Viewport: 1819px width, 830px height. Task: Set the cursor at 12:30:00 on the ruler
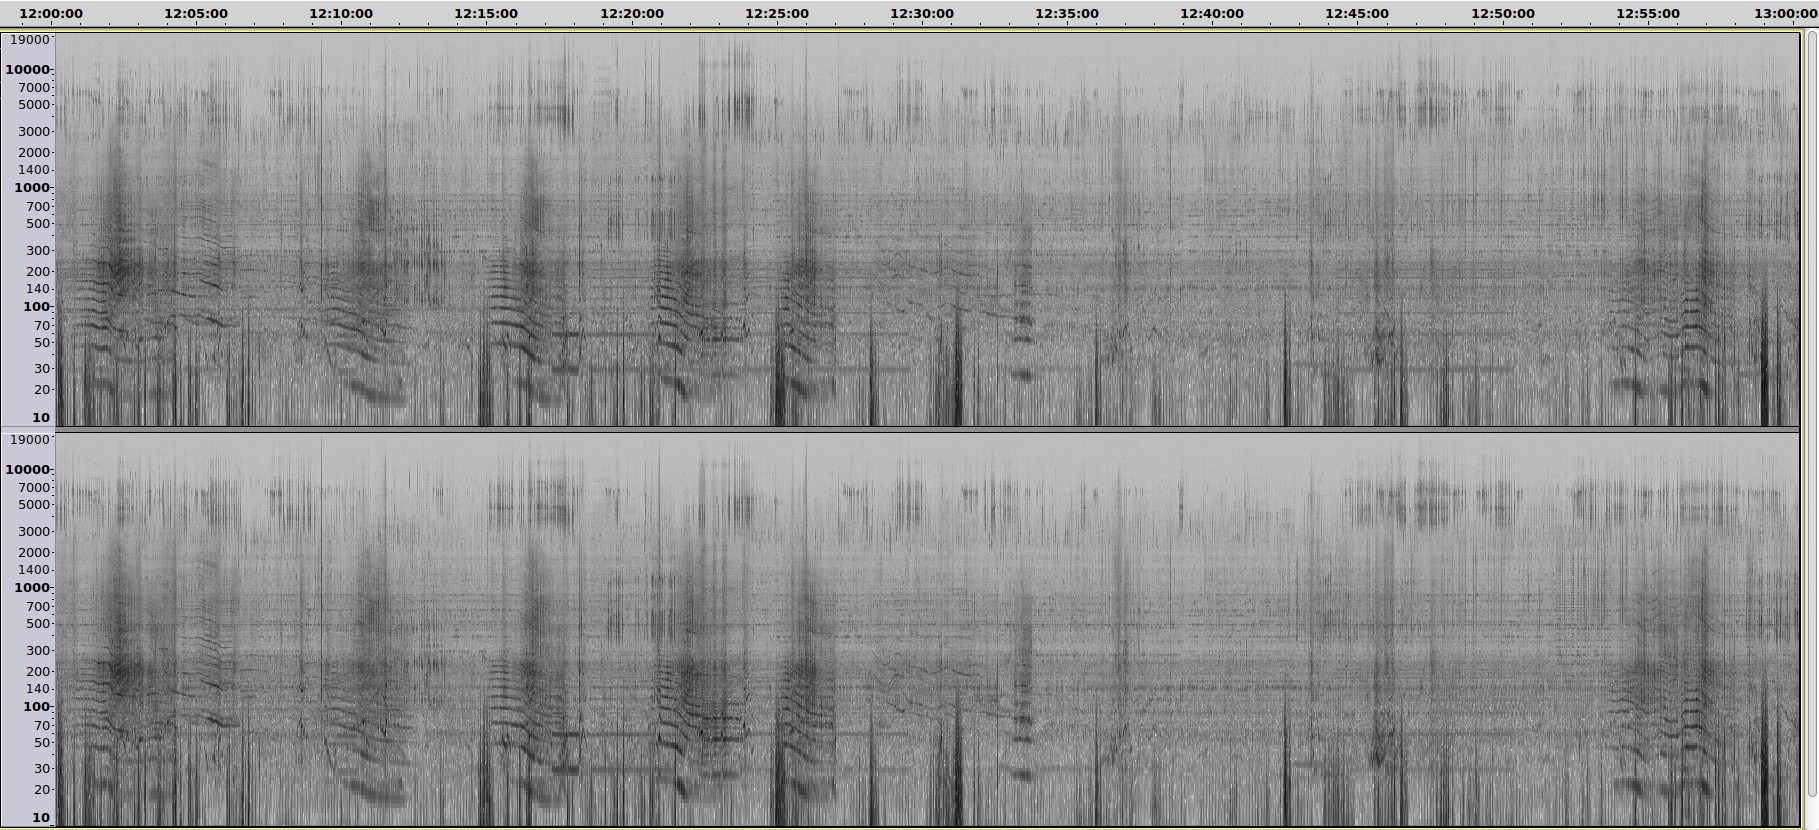point(922,14)
